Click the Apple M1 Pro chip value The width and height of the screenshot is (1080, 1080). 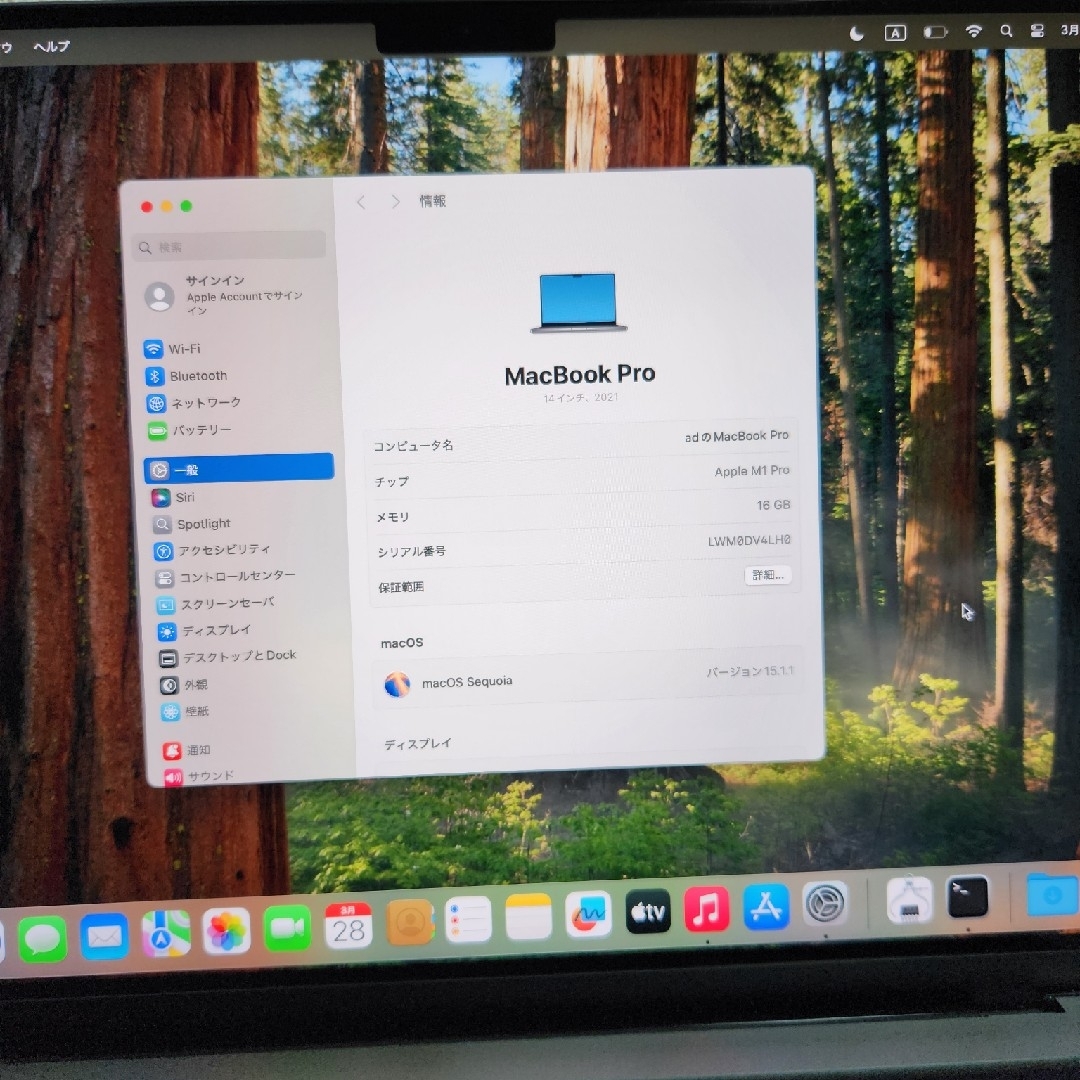click(x=751, y=470)
